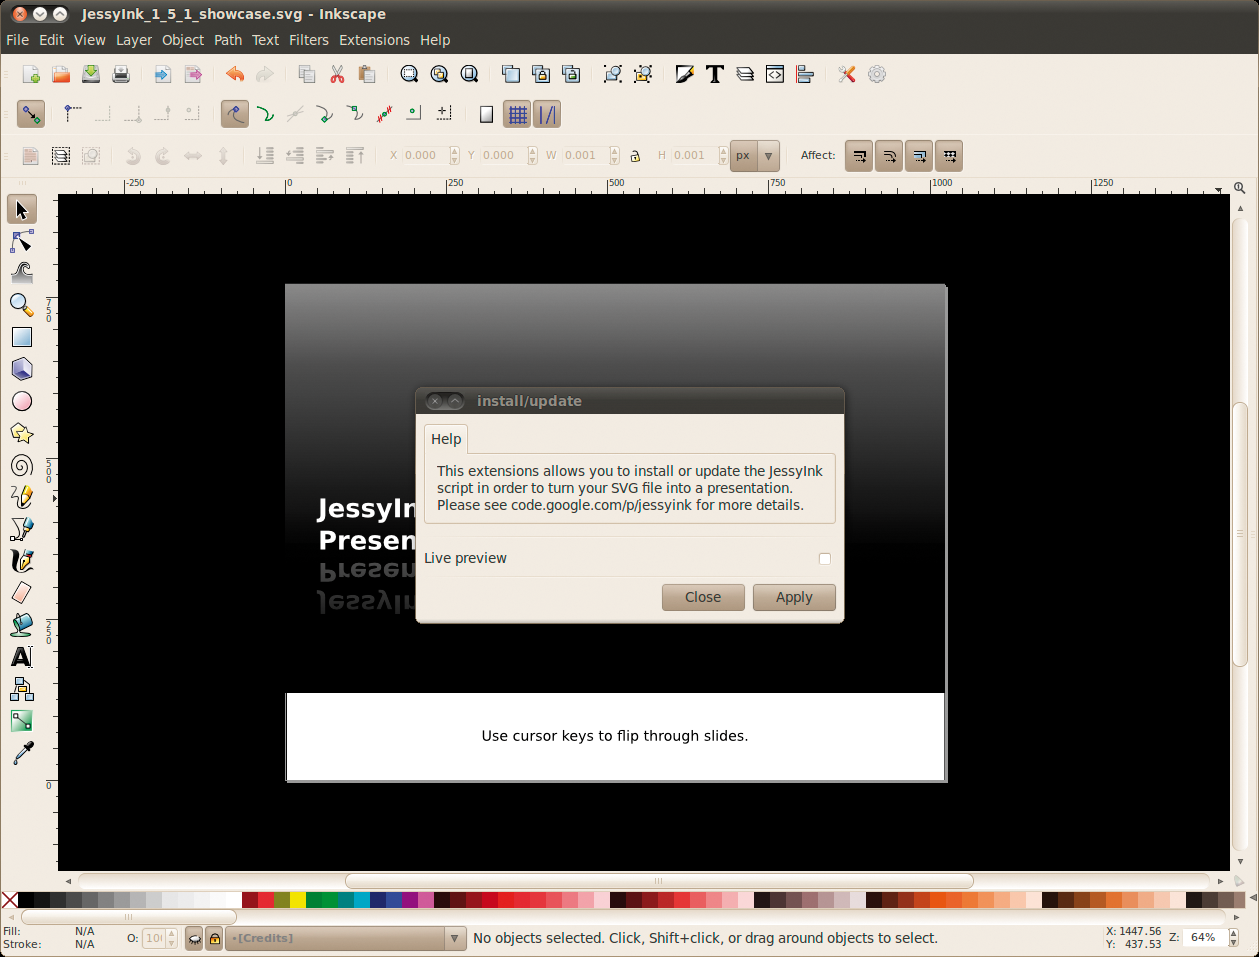The width and height of the screenshot is (1259, 957).
Task: Select the Node edit tool
Action: tap(22, 241)
